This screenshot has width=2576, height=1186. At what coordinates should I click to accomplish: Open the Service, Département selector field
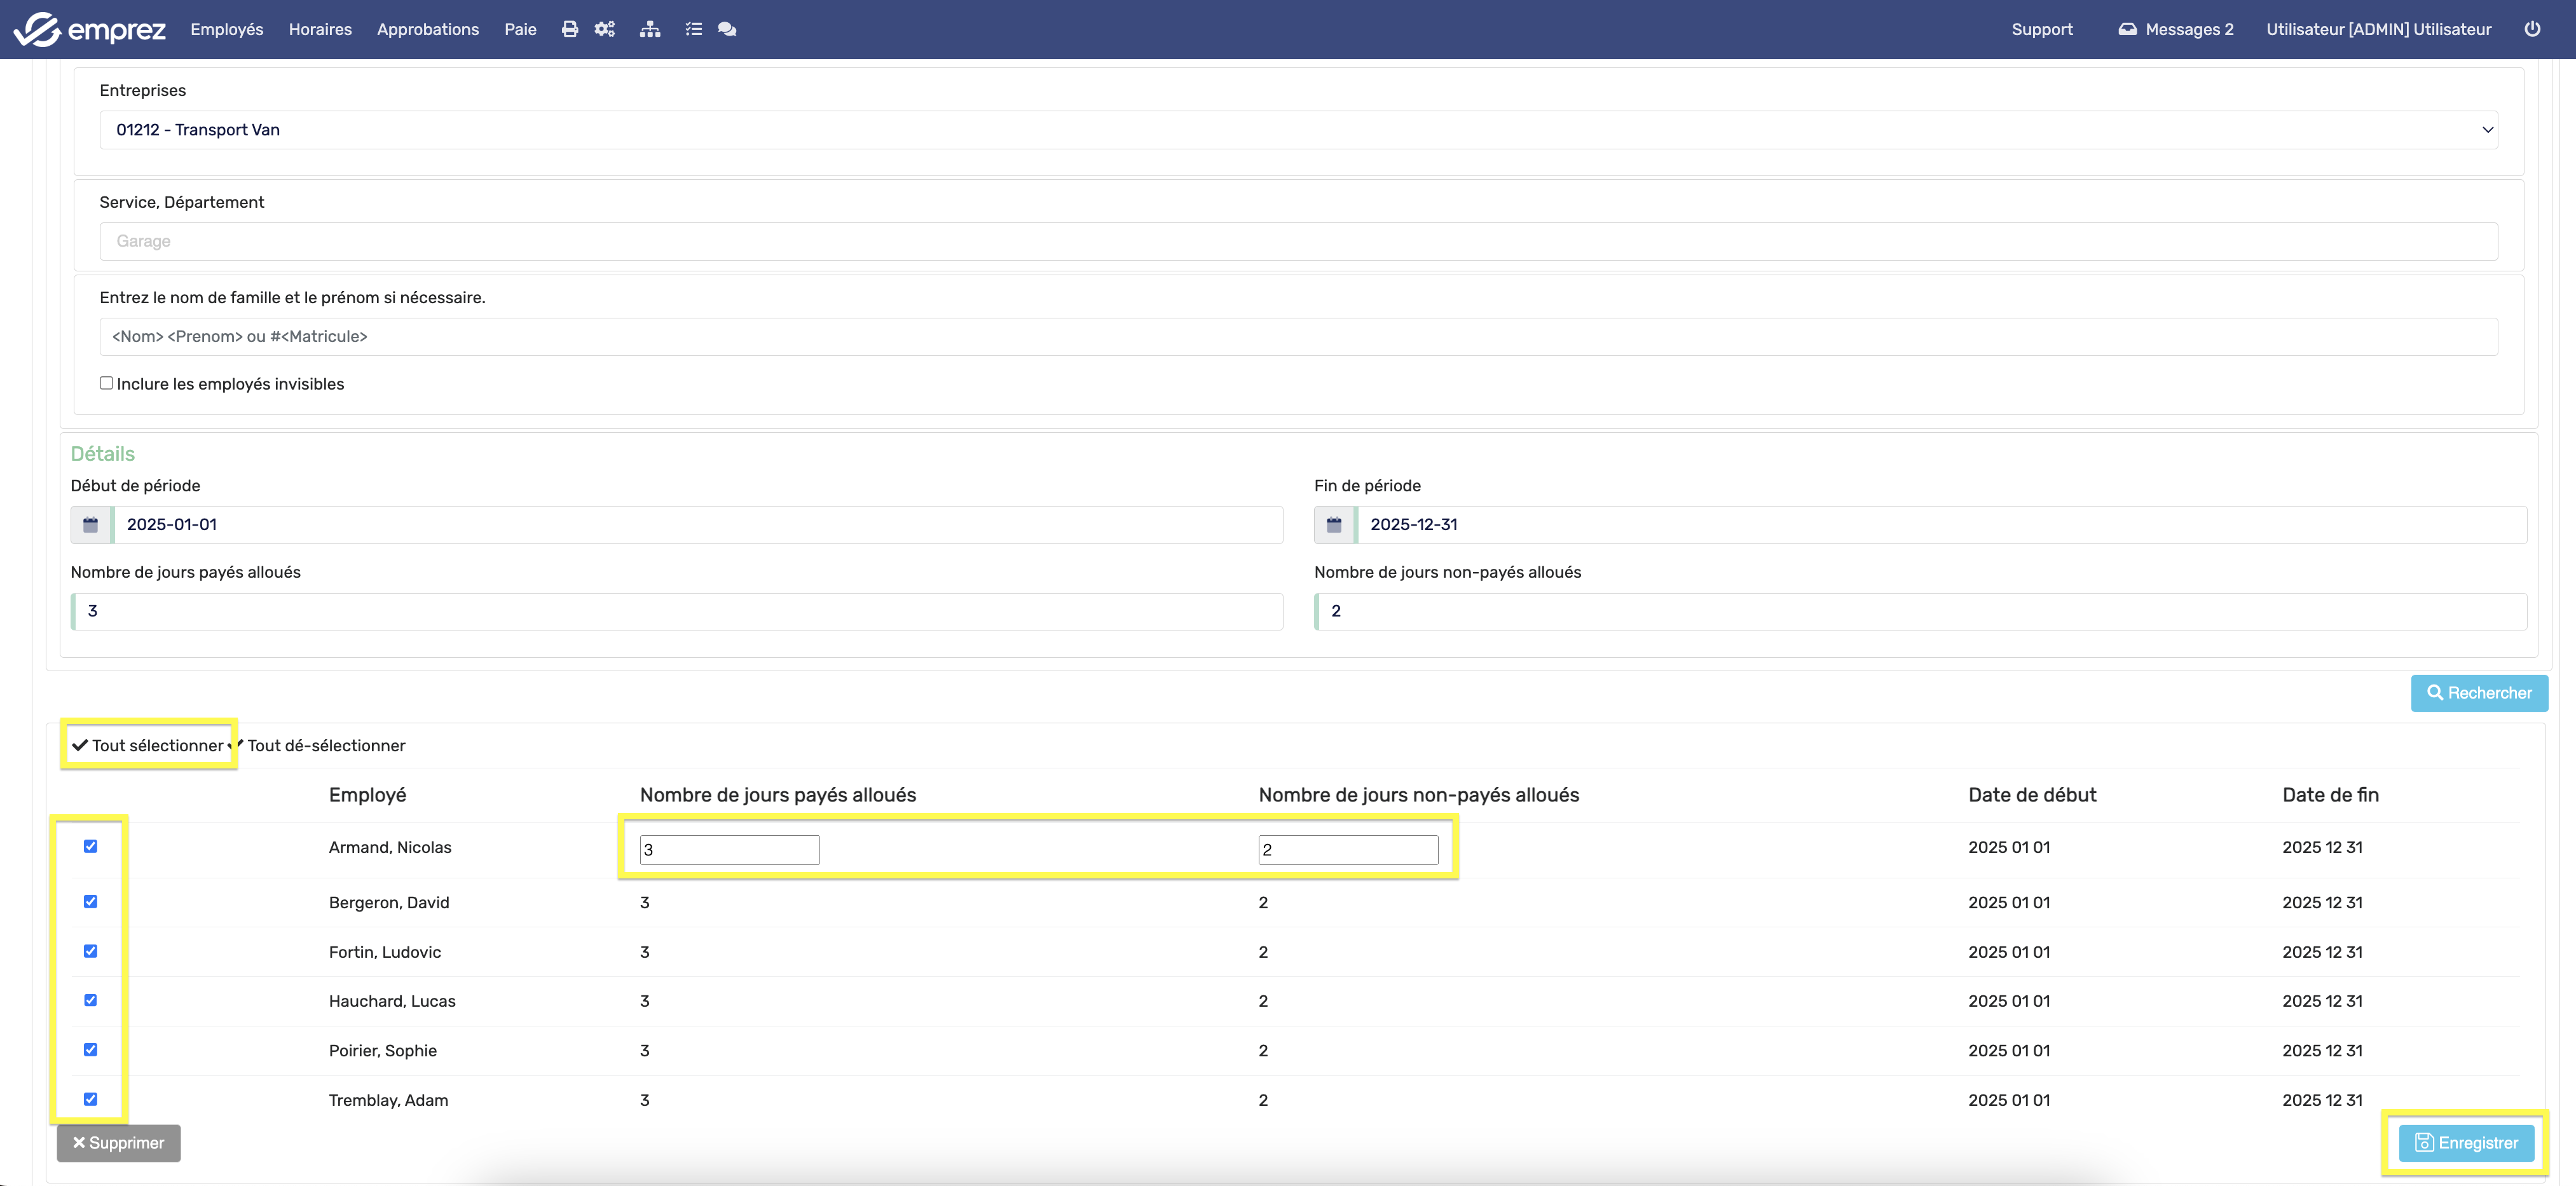tap(1298, 241)
